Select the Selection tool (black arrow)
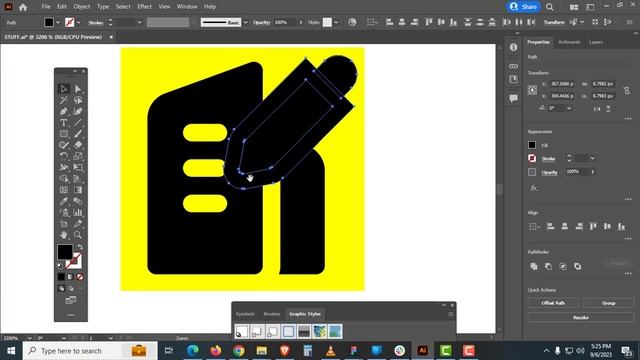 [x=64, y=89]
